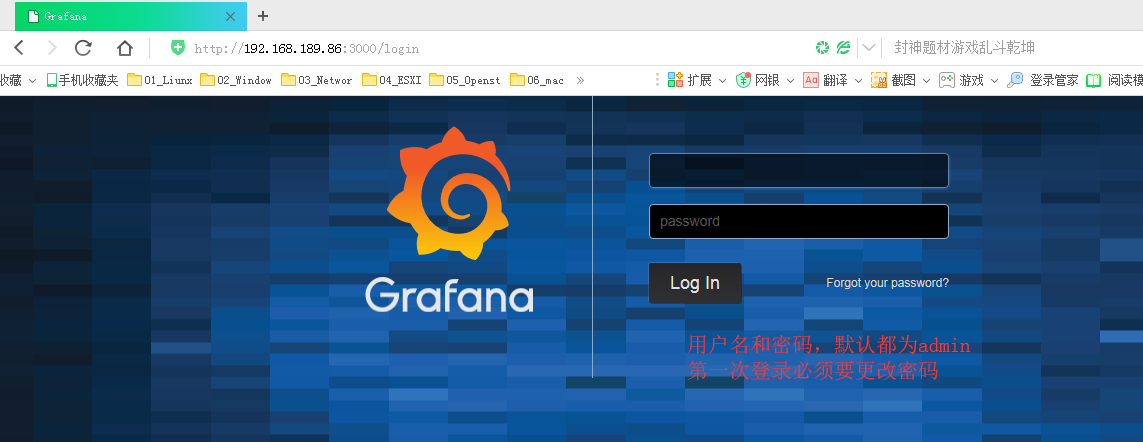Select the Grafana browser tab
The width and height of the screenshot is (1143, 442).
point(130,16)
